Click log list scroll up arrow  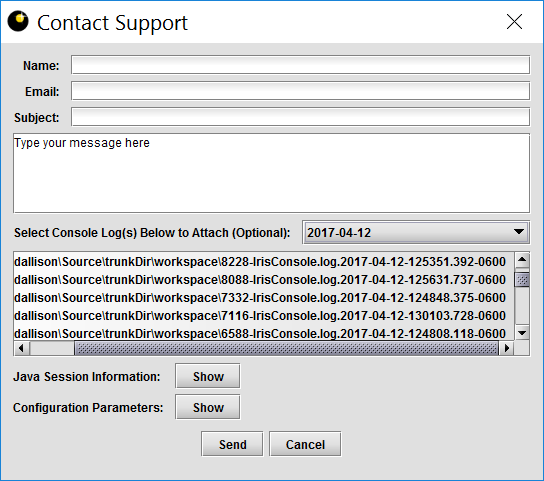tap(522, 260)
